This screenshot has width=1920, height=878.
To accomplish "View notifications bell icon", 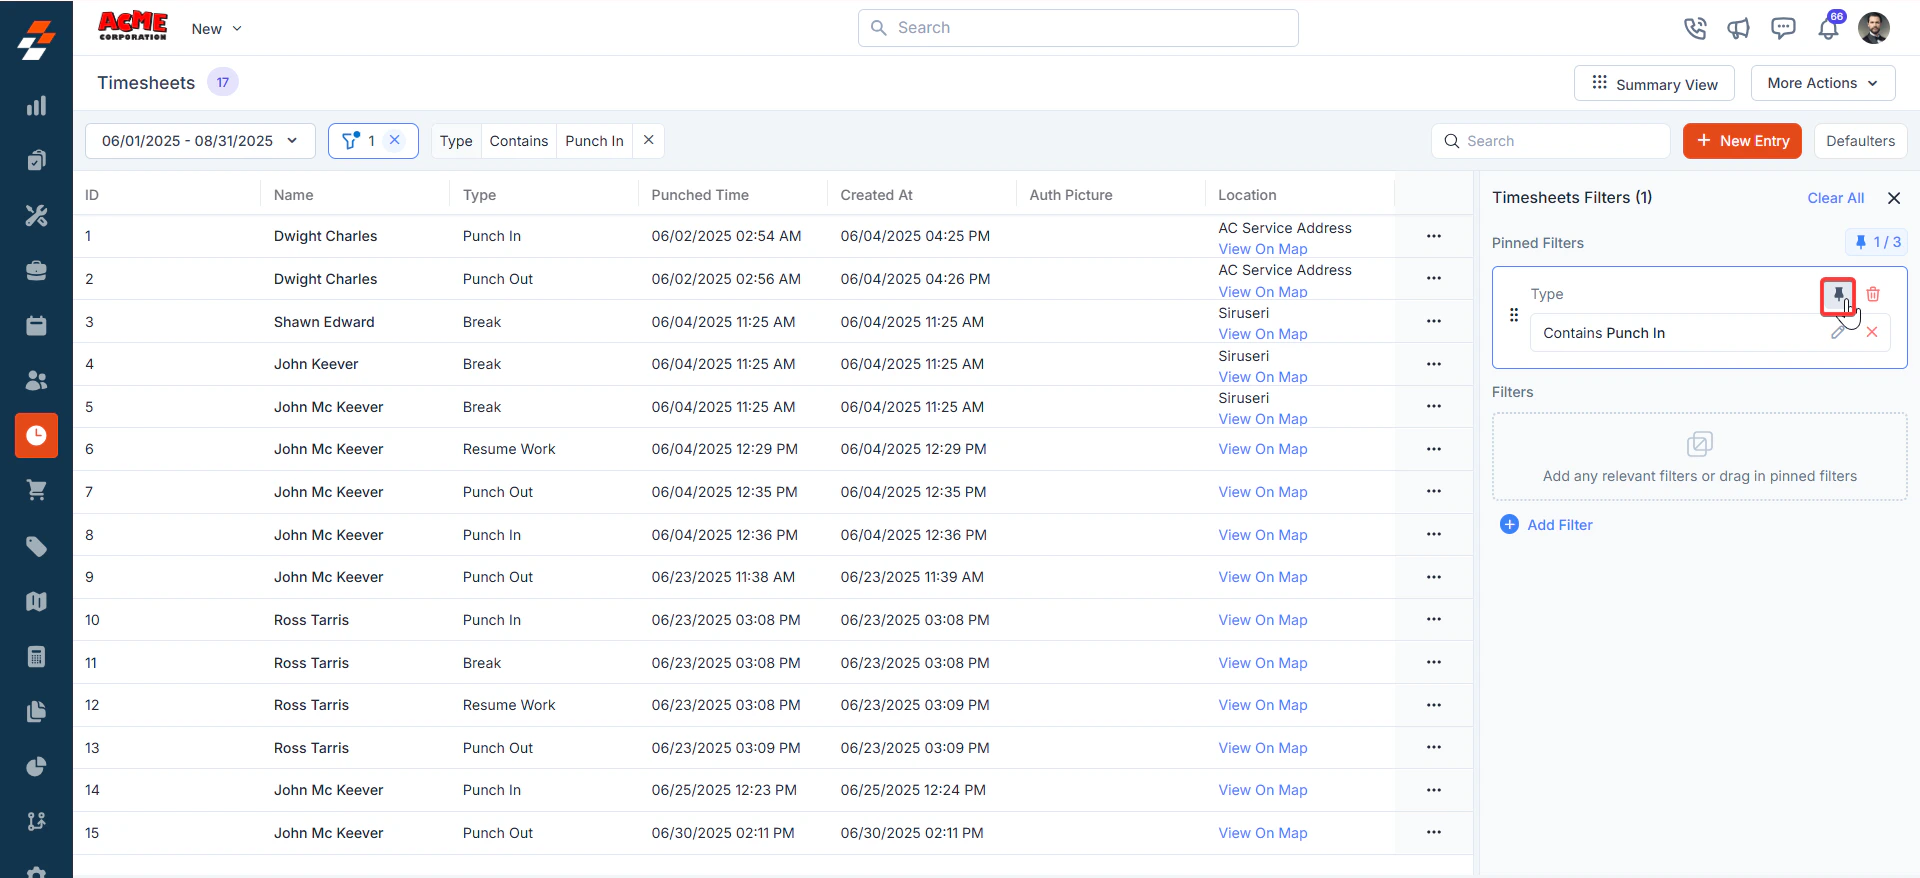I will pyautogui.click(x=1828, y=28).
